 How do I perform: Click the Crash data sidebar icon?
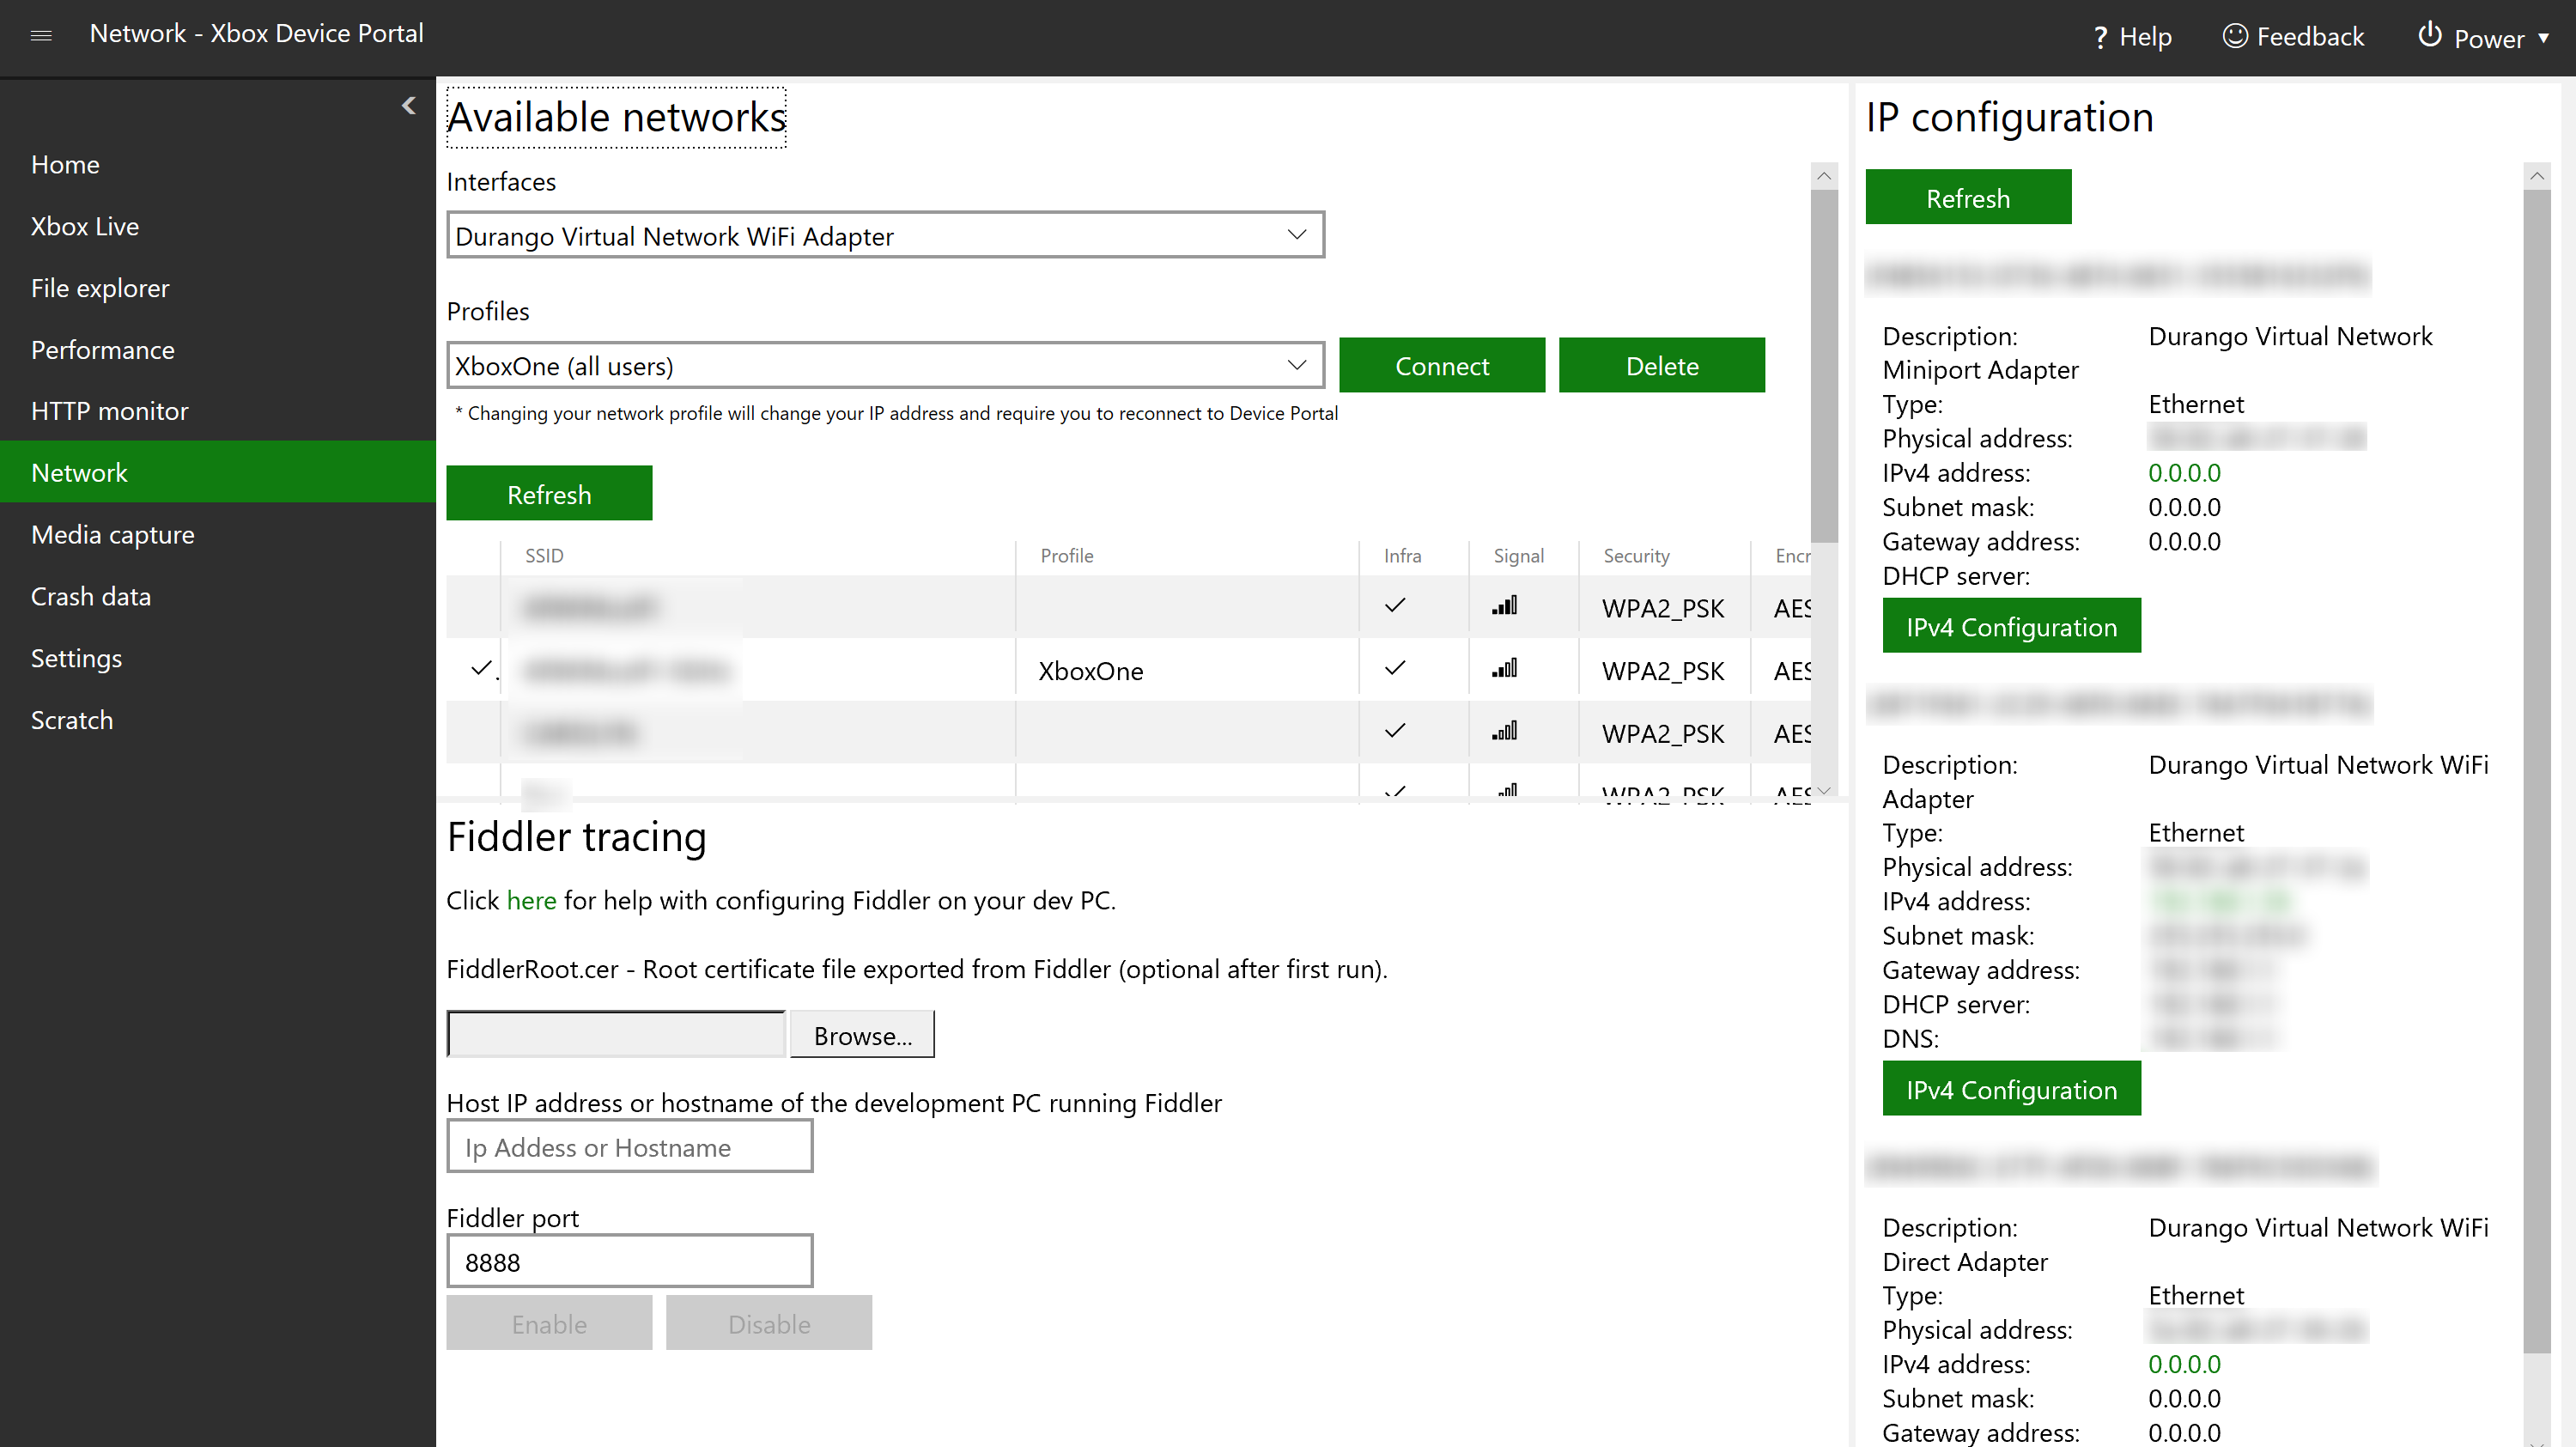(92, 594)
